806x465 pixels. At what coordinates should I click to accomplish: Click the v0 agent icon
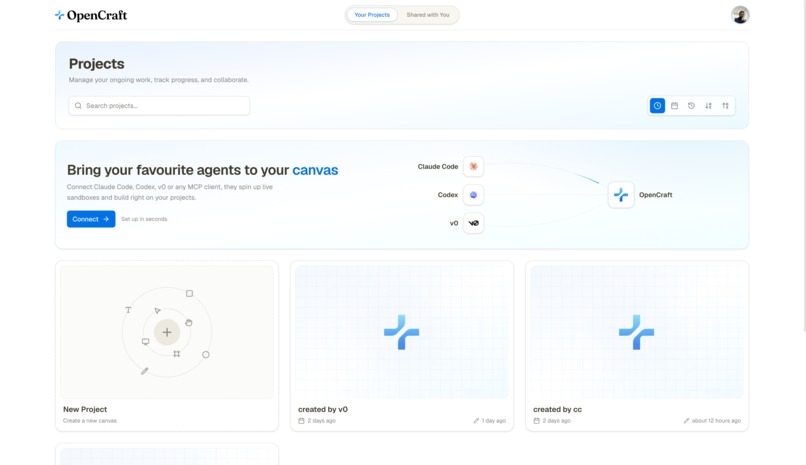coord(473,223)
